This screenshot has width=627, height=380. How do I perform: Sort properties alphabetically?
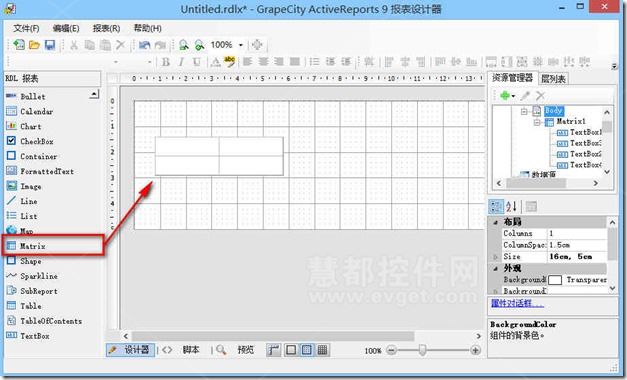tap(511, 206)
